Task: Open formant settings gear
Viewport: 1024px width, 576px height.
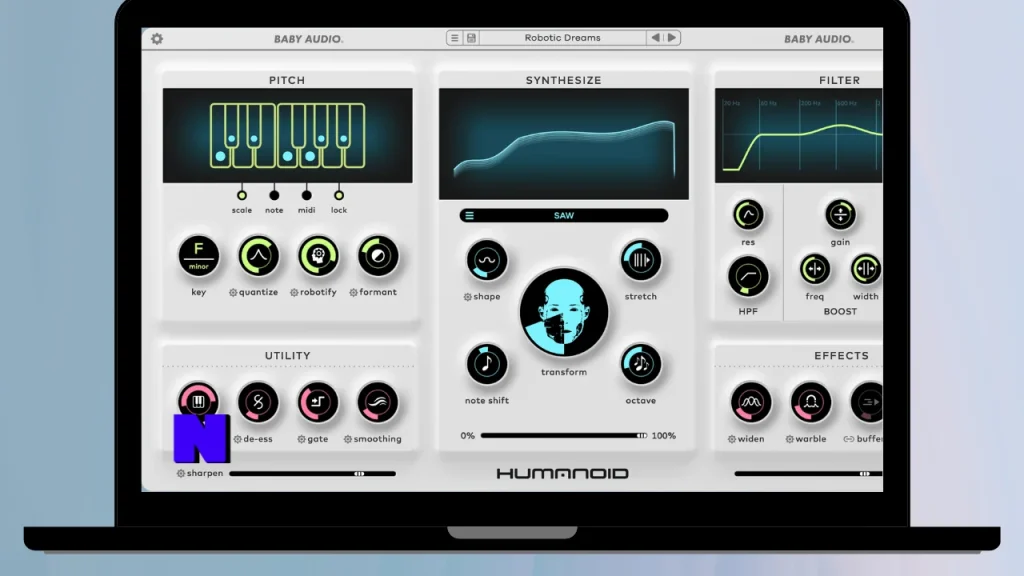Action: click(353, 293)
